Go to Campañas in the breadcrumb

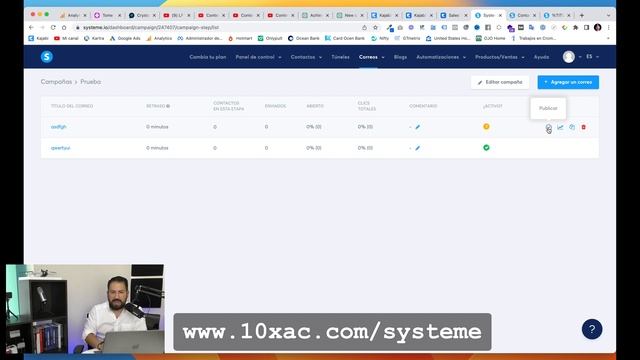click(56, 82)
